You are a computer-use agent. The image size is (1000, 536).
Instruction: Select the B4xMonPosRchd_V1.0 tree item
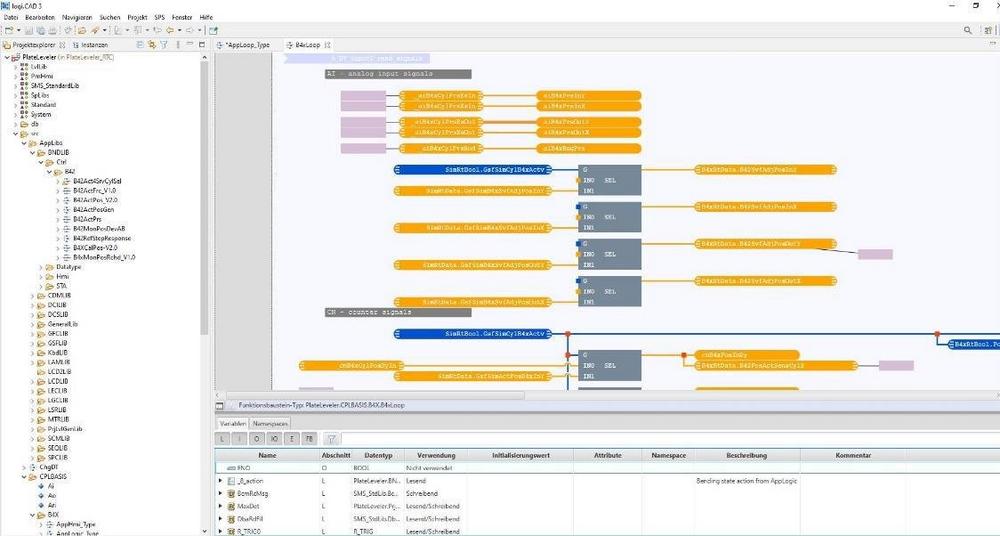click(104, 257)
